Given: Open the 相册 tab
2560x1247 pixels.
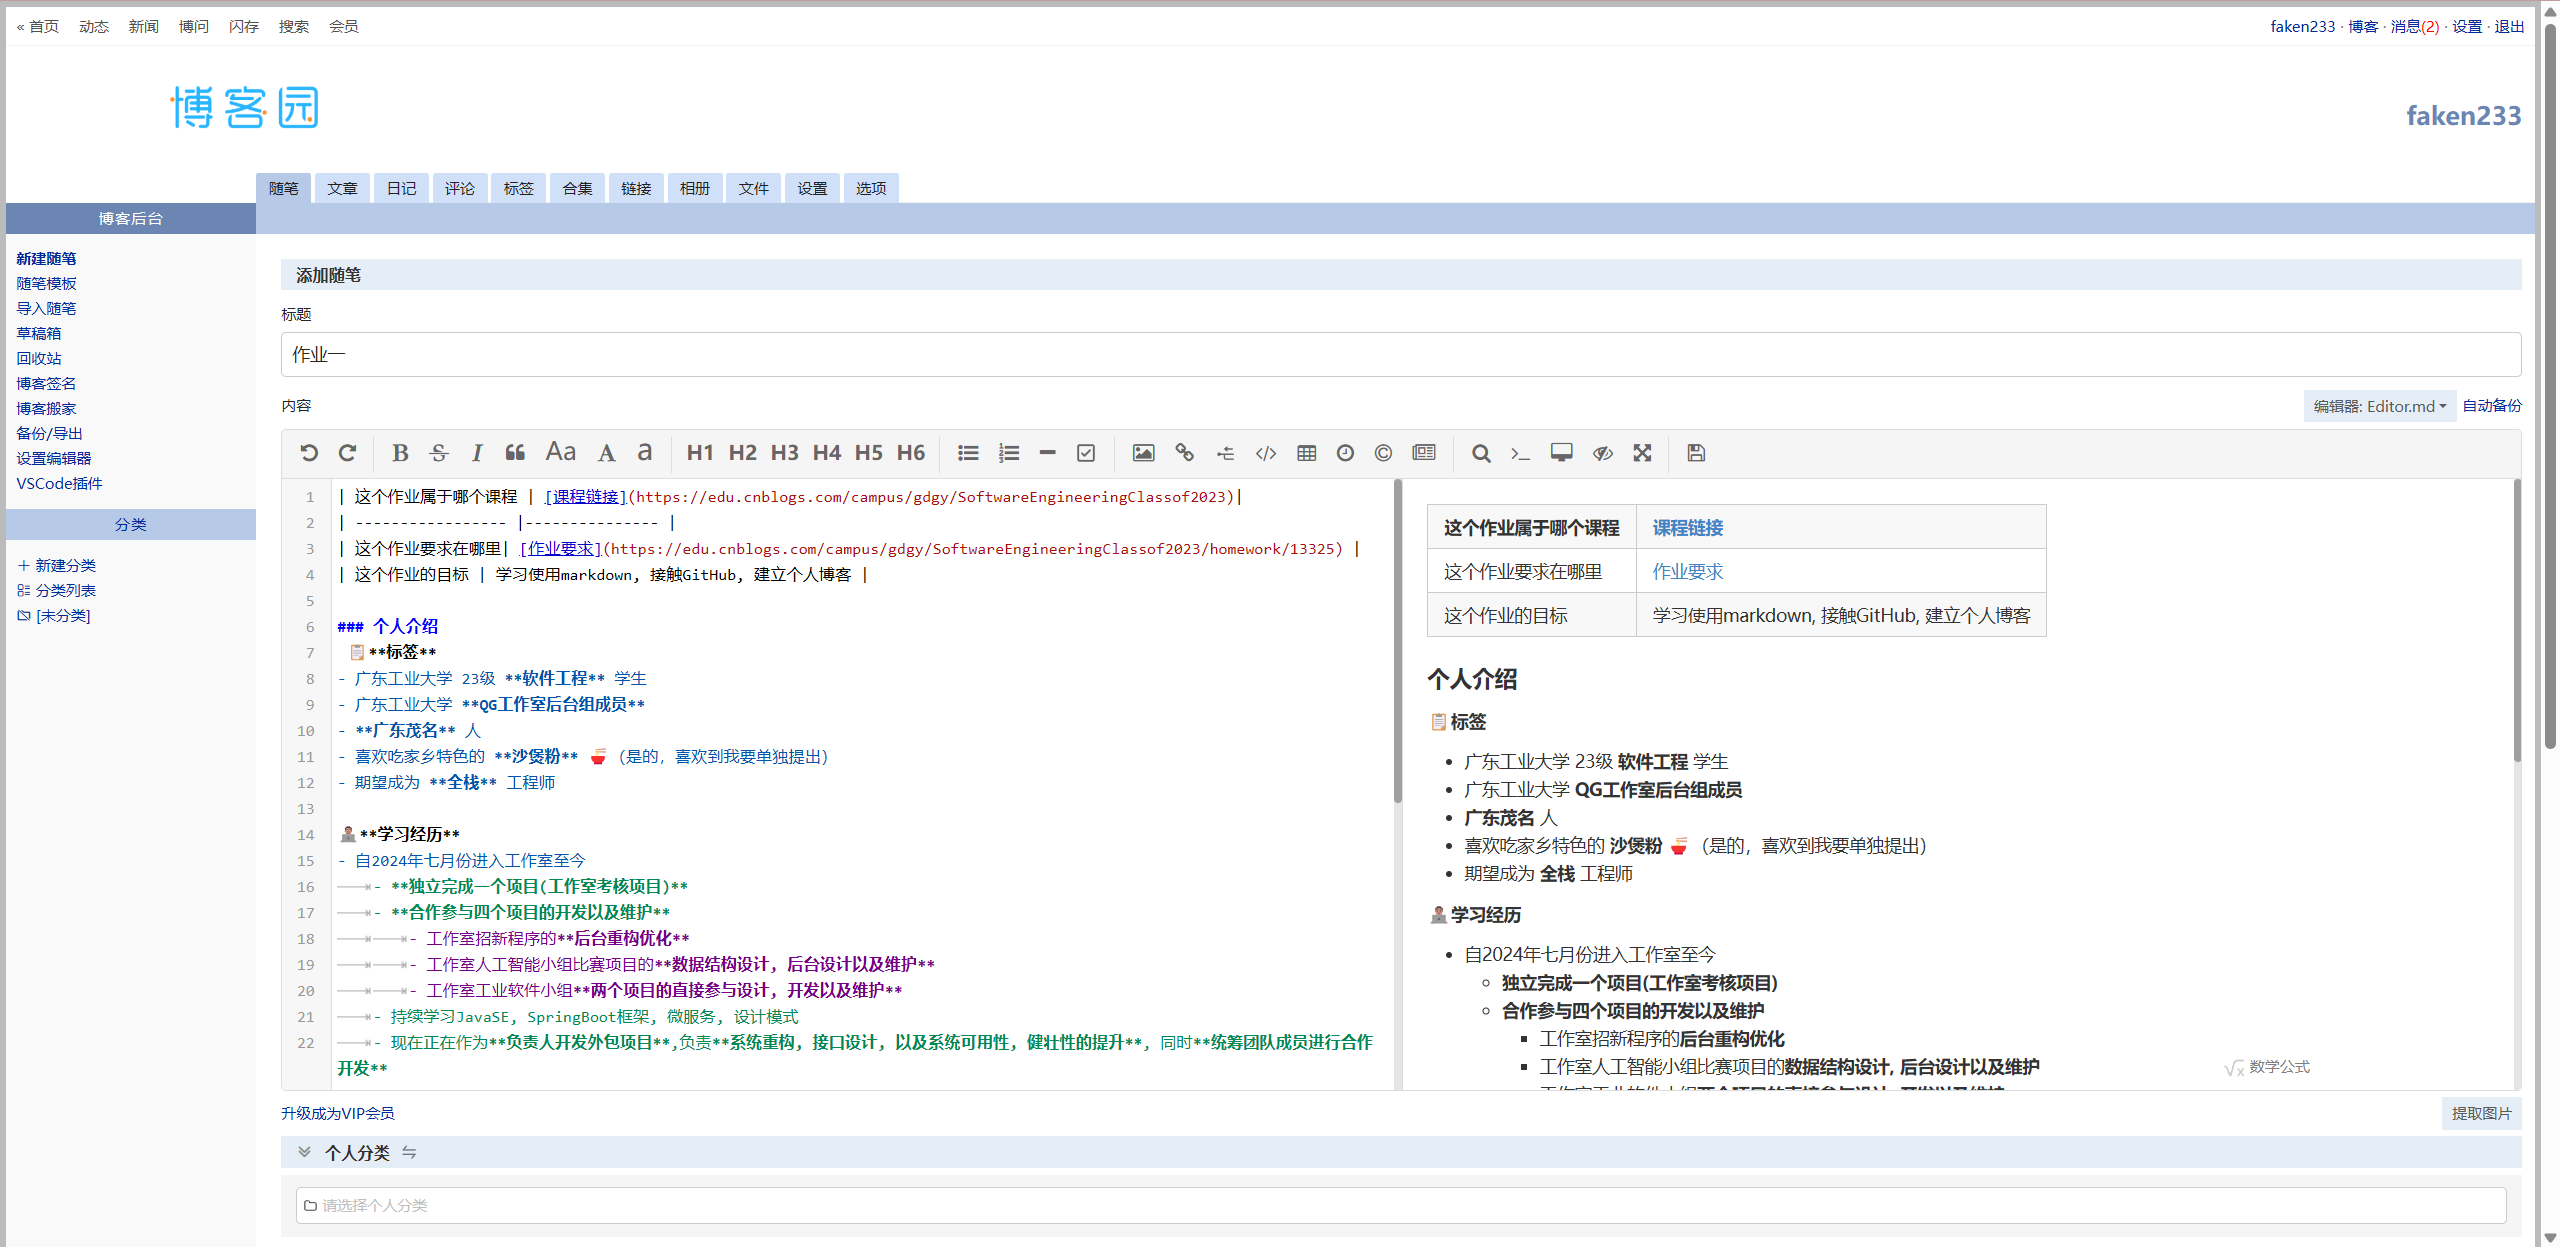Looking at the screenshot, I should [x=694, y=188].
